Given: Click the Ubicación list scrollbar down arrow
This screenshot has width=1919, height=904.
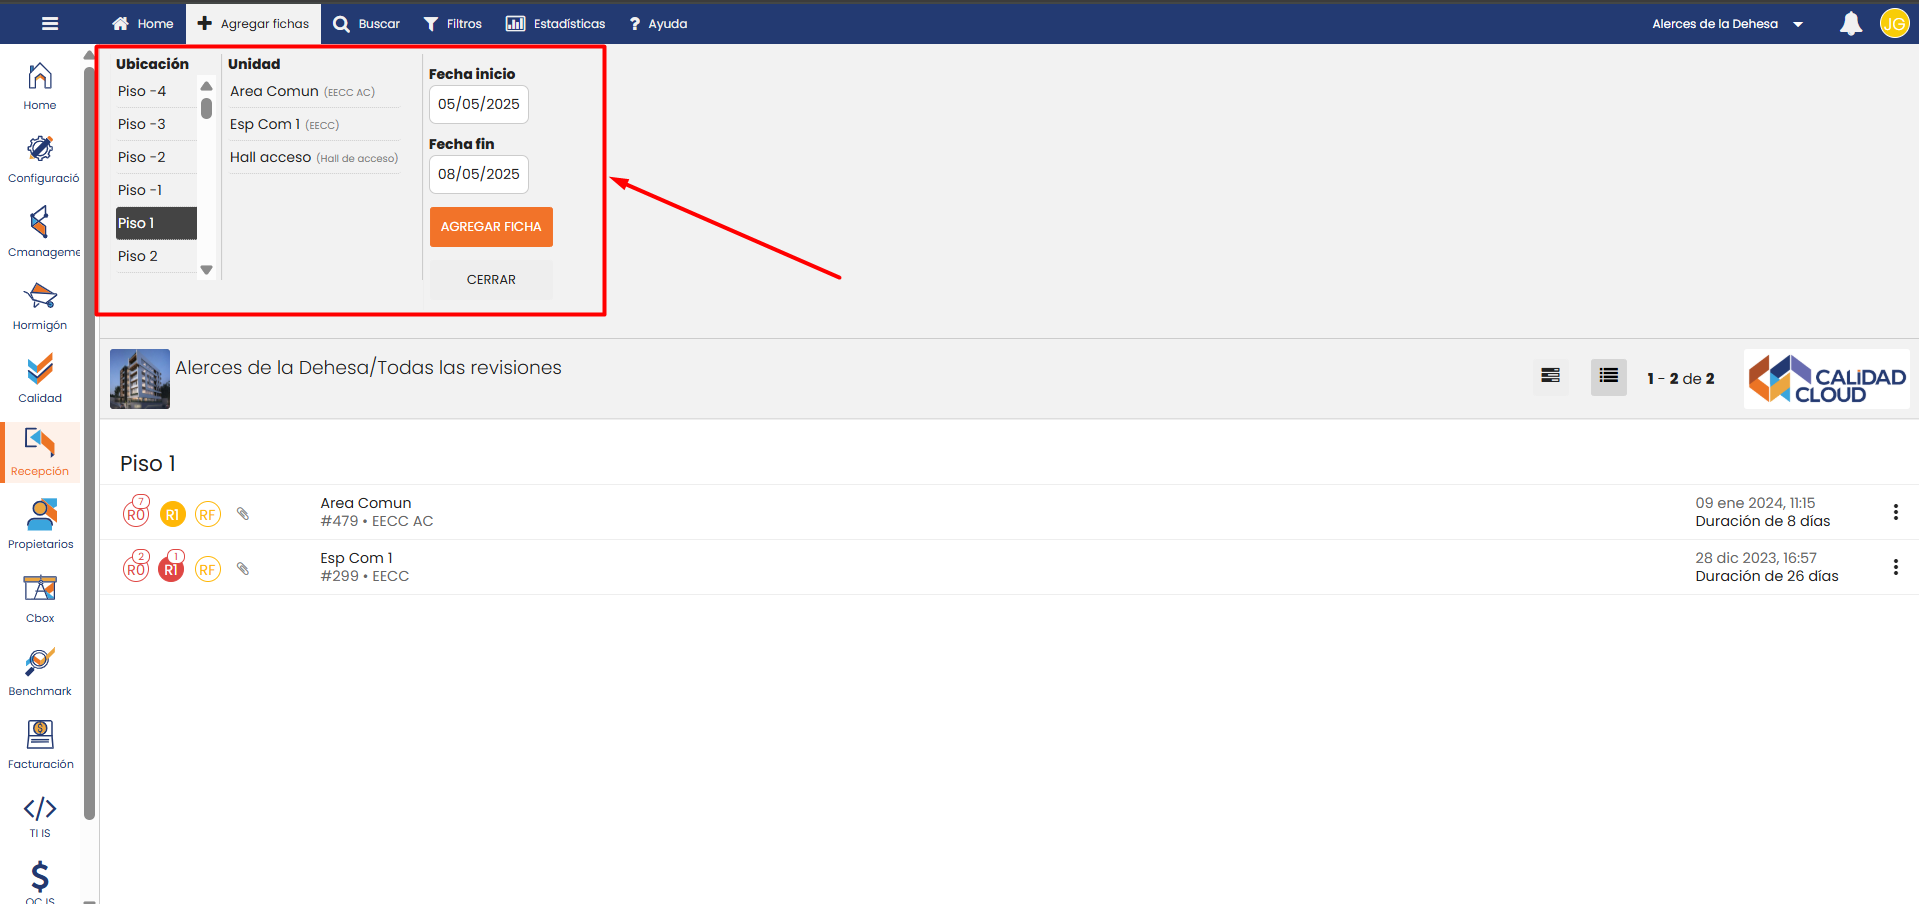Looking at the screenshot, I should pyautogui.click(x=207, y=270).
